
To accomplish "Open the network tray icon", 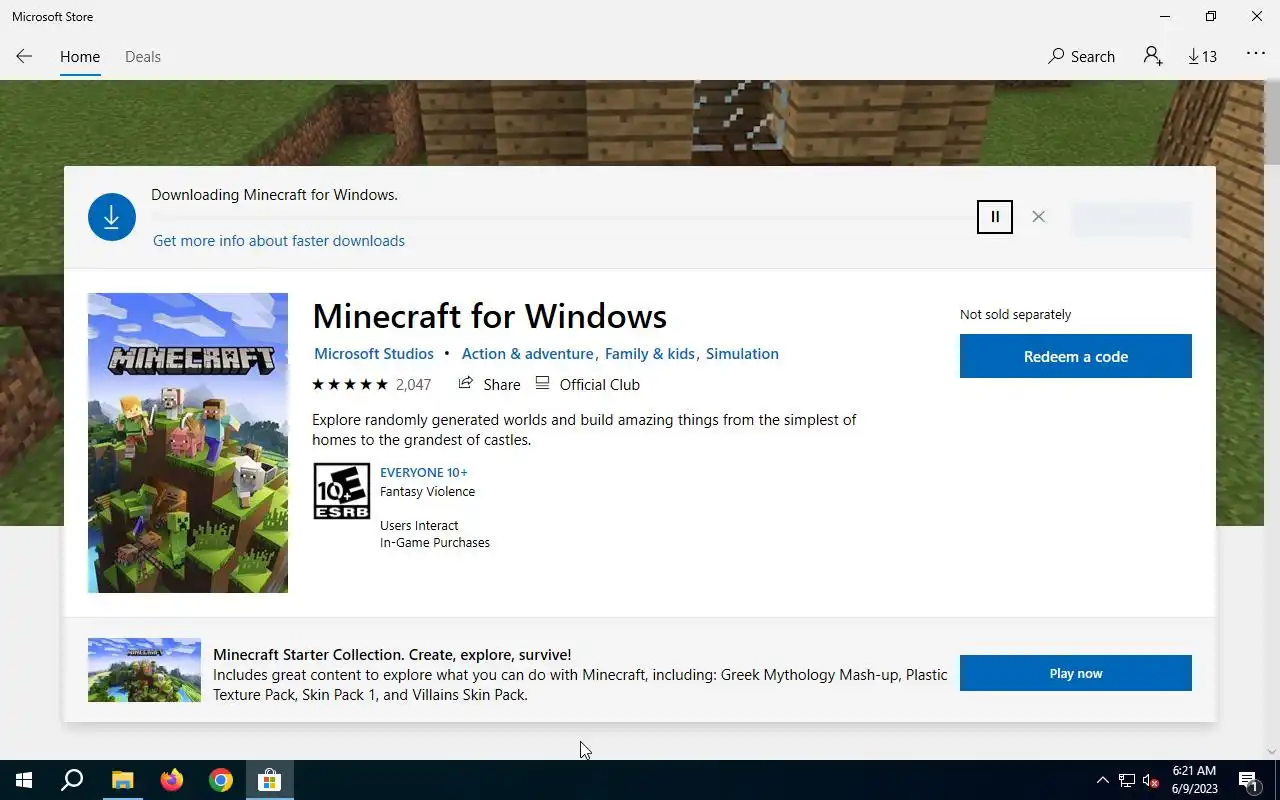I will point(1127,780).
